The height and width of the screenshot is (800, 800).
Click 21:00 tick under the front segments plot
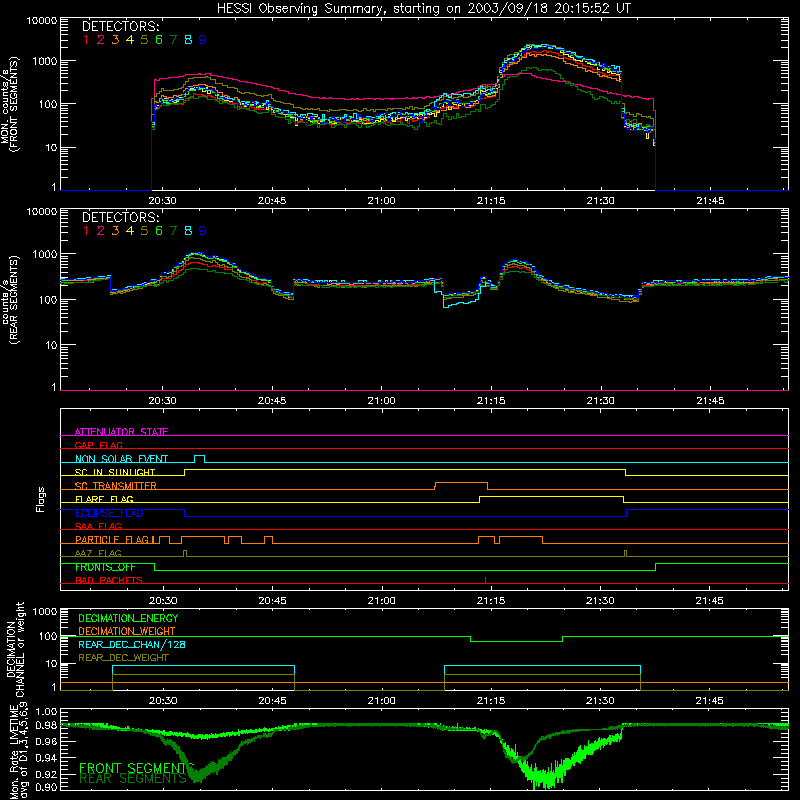coord(382,201)
